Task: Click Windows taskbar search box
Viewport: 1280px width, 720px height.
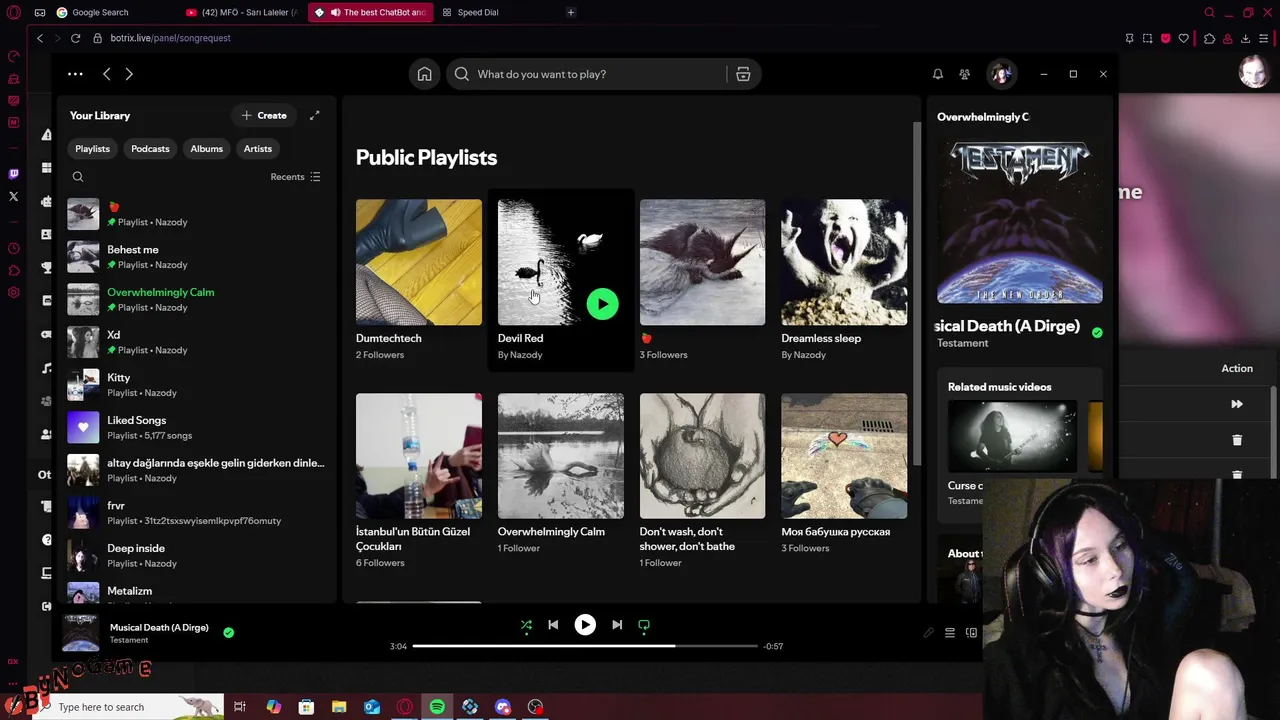Action: (126, 707)
